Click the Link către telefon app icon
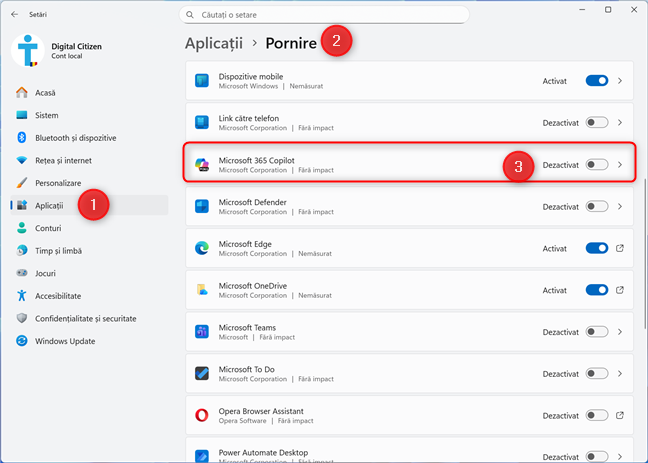Screen dimensions: 648x463 point(202,122)
